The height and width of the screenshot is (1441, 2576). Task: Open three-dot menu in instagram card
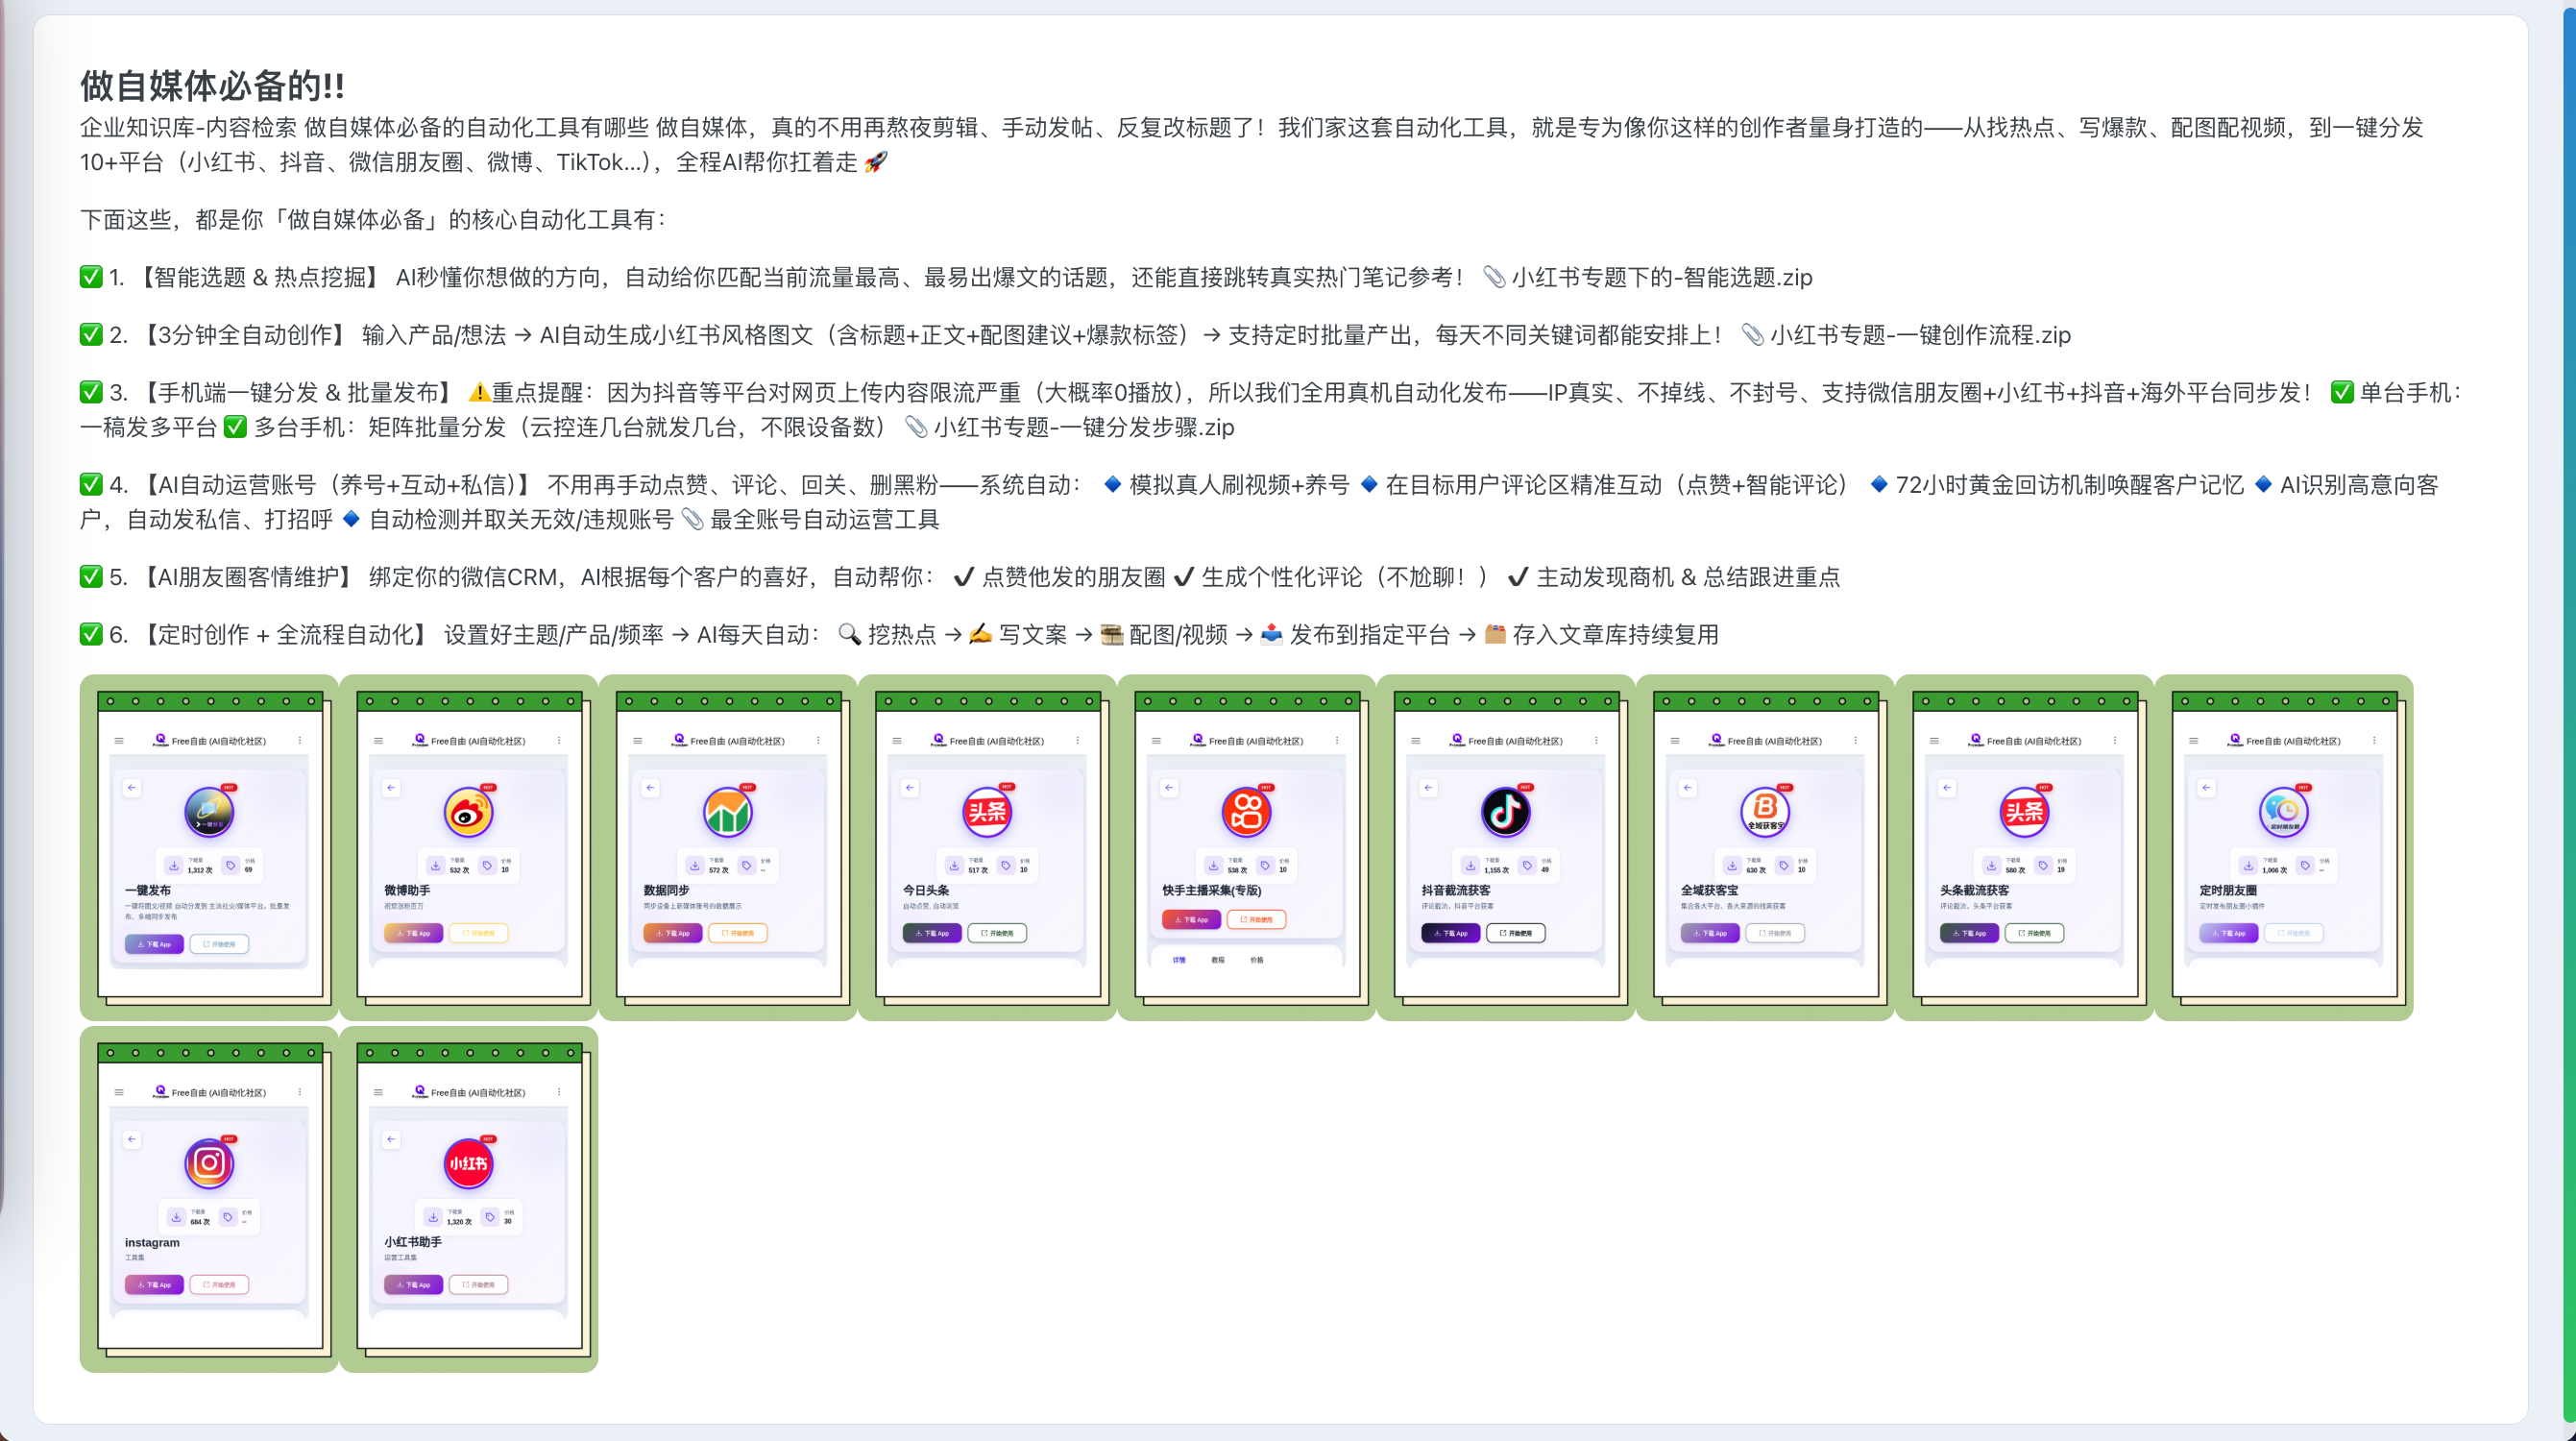tap(299, 1092)
